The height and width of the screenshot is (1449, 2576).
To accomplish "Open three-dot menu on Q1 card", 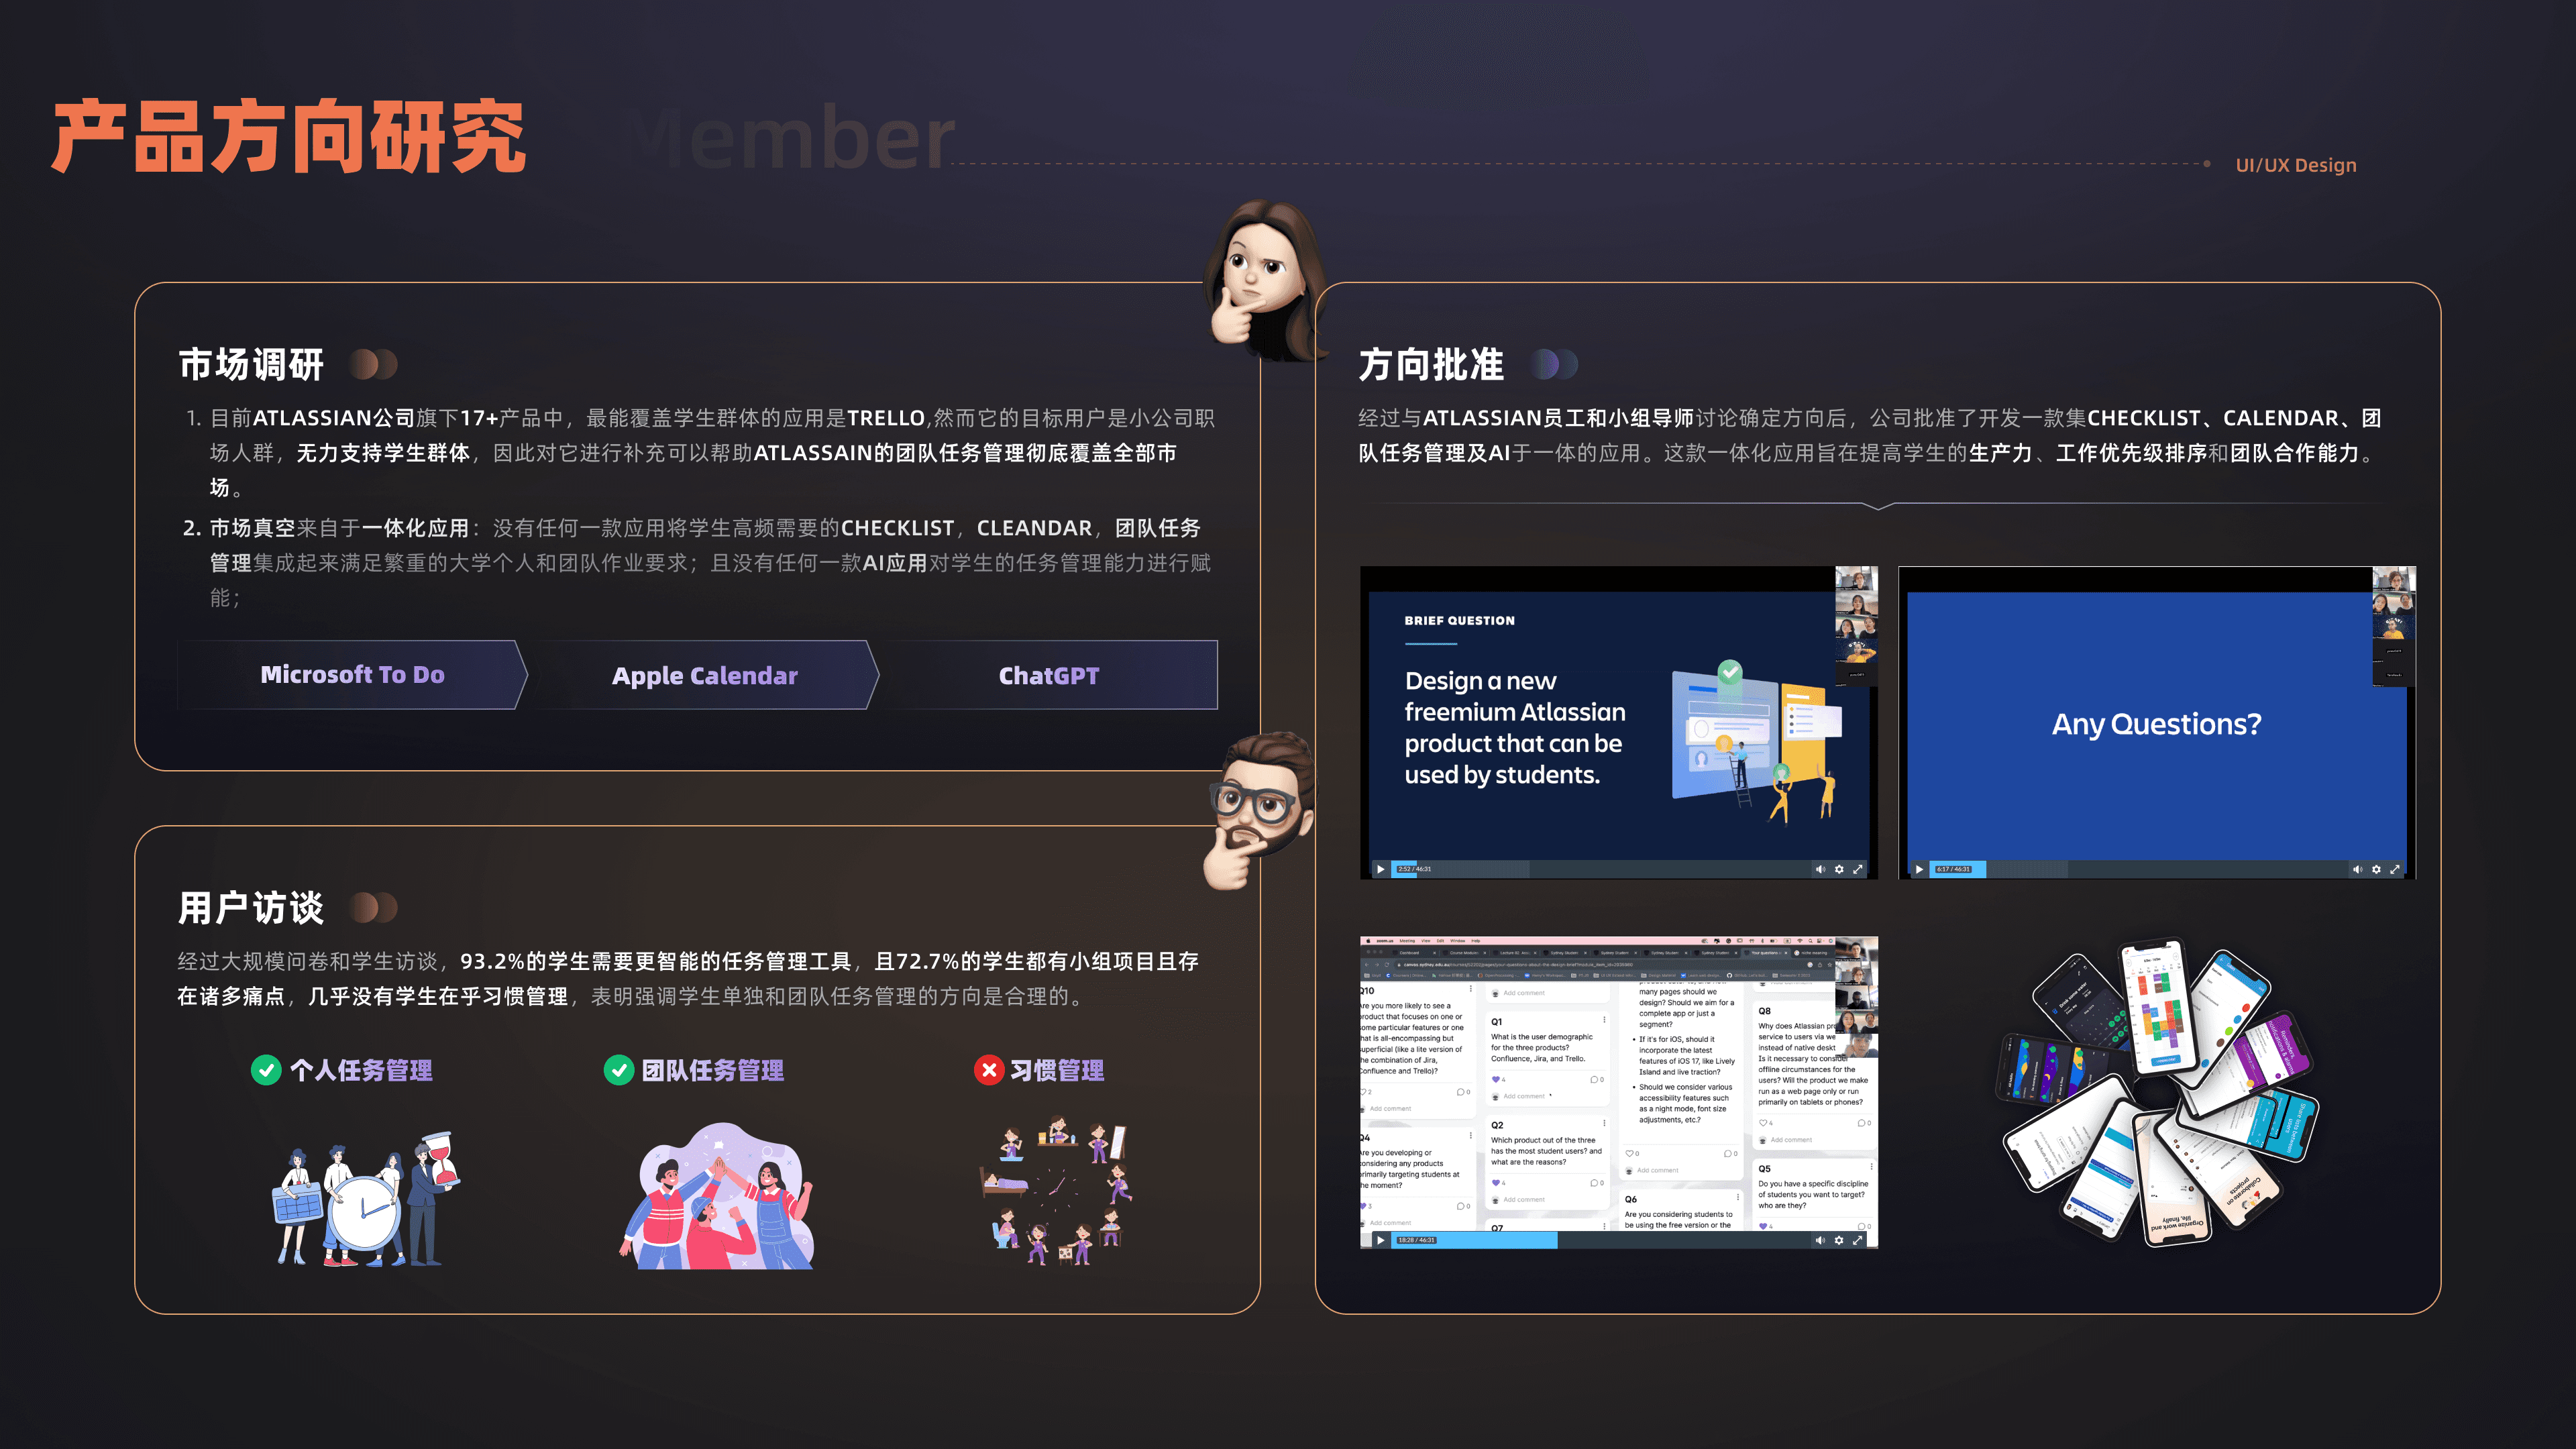I will pos(1605,1020).
